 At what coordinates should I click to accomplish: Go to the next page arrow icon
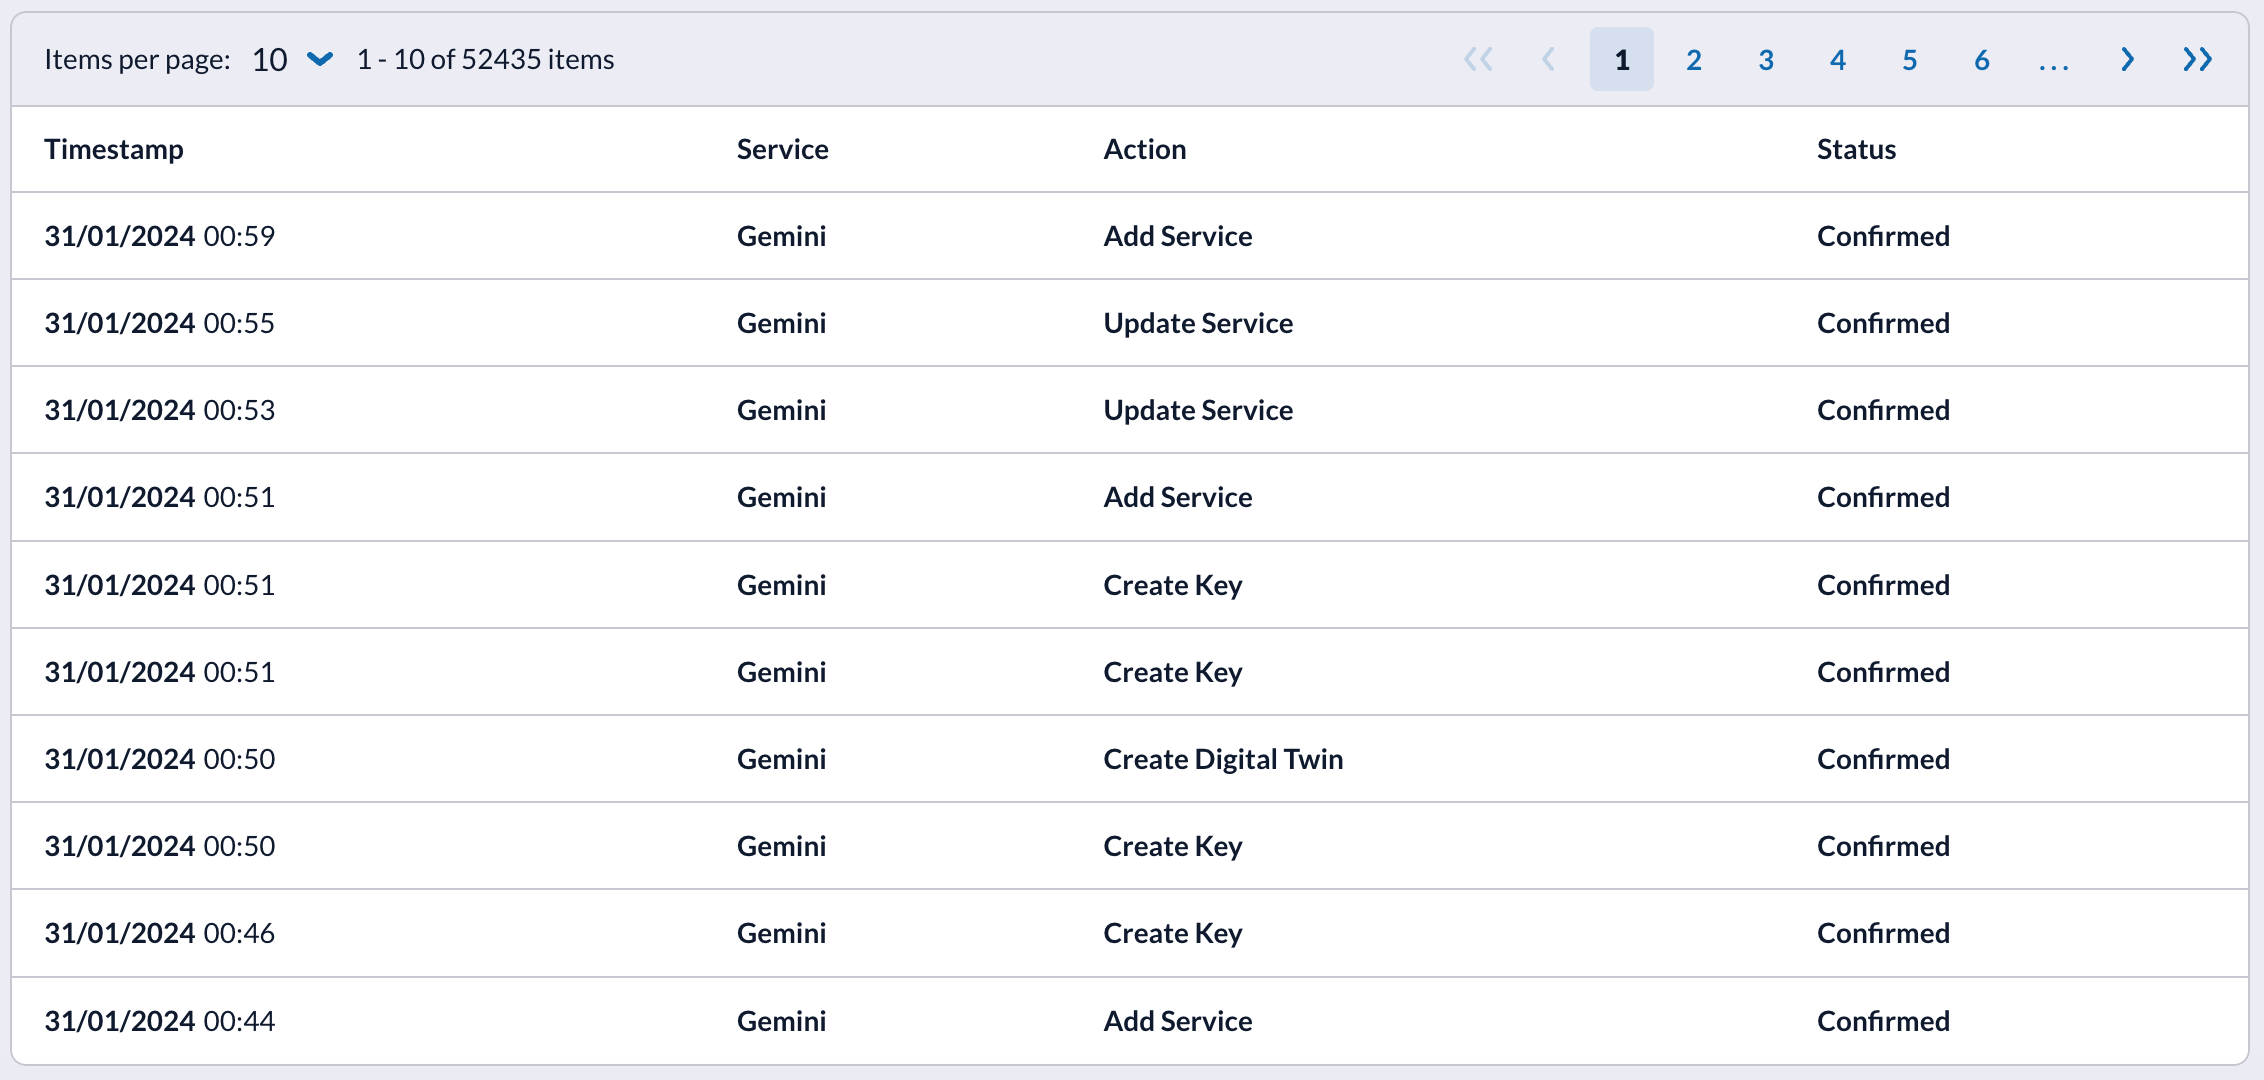tap(2127, 60)
